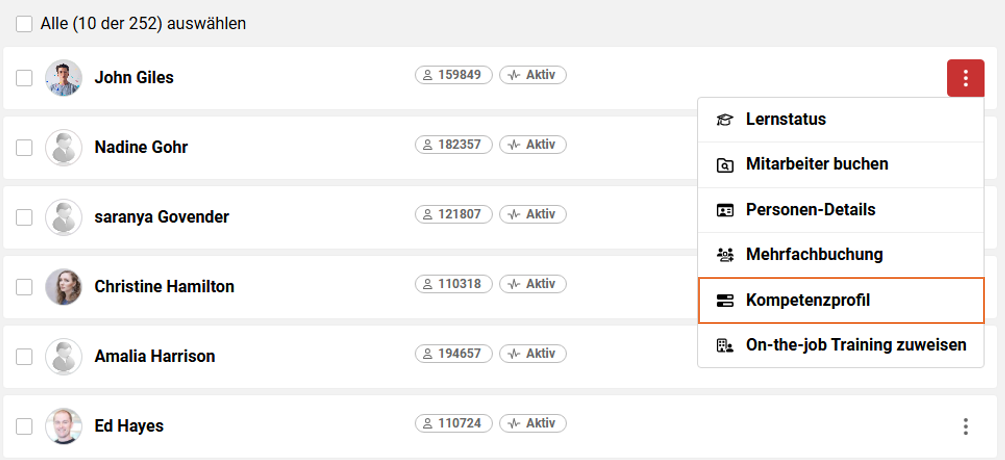This screenshot has width=1005, height=460.
Task: Click John Giles's profile photo
Action: (x=63, y=78)
